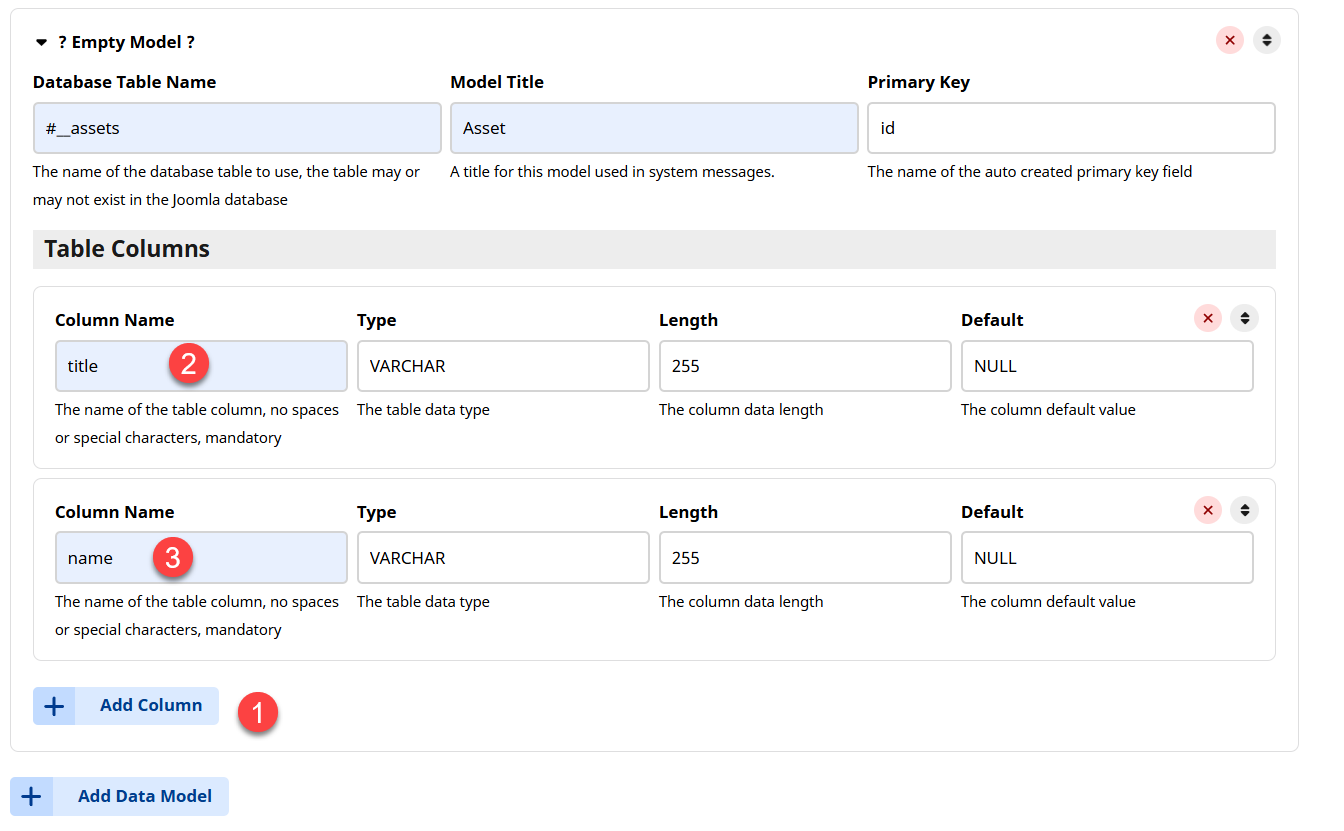The height and width of the screenshot is (831, 1344).
Task: Click the Length field in title row
Action: 805,366
